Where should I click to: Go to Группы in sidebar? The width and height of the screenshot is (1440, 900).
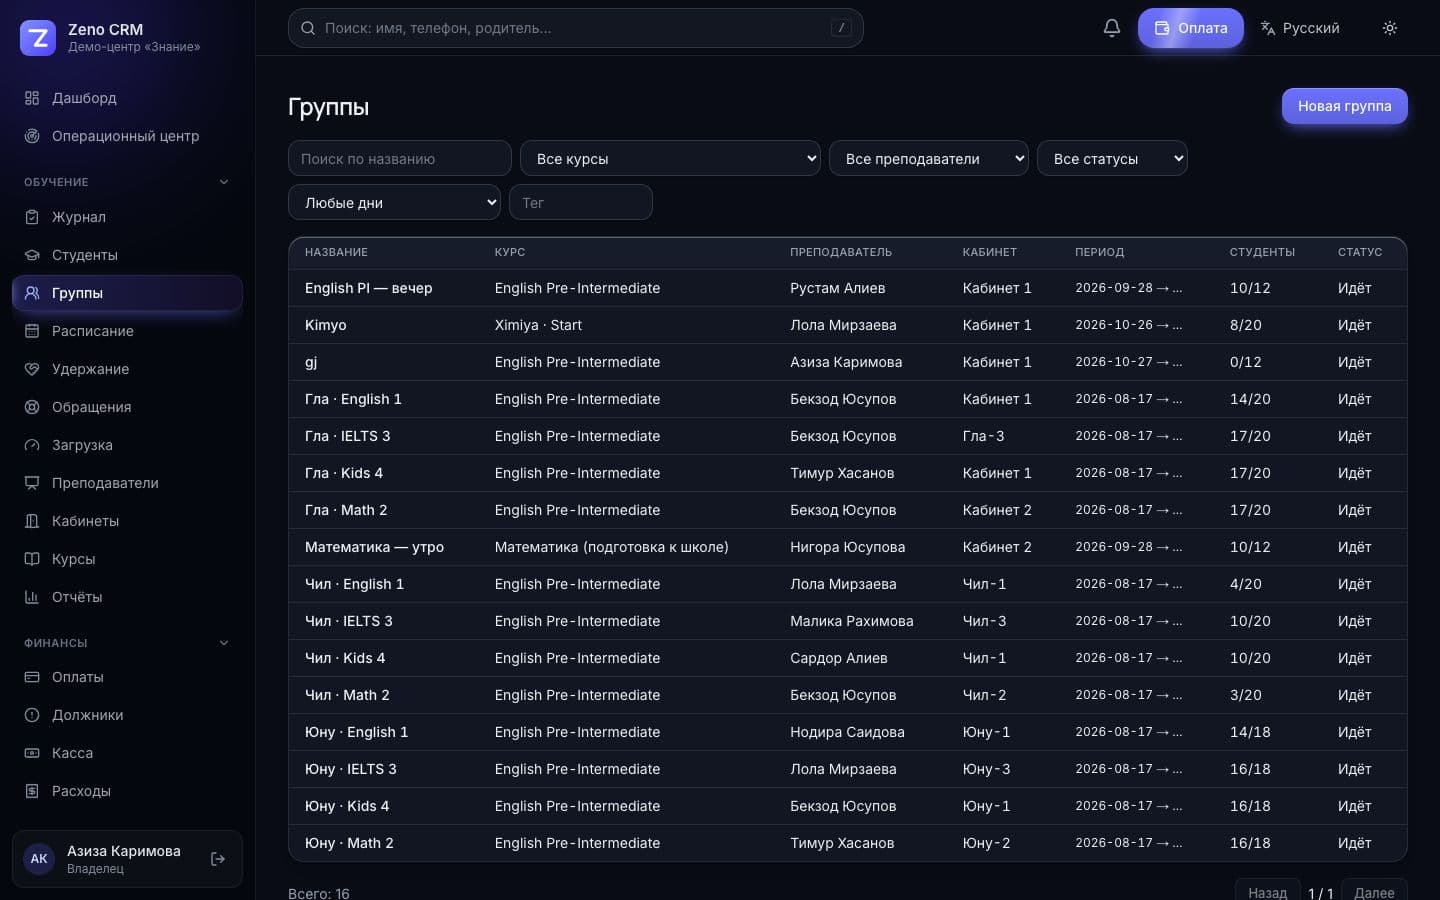tap(127, 293)
